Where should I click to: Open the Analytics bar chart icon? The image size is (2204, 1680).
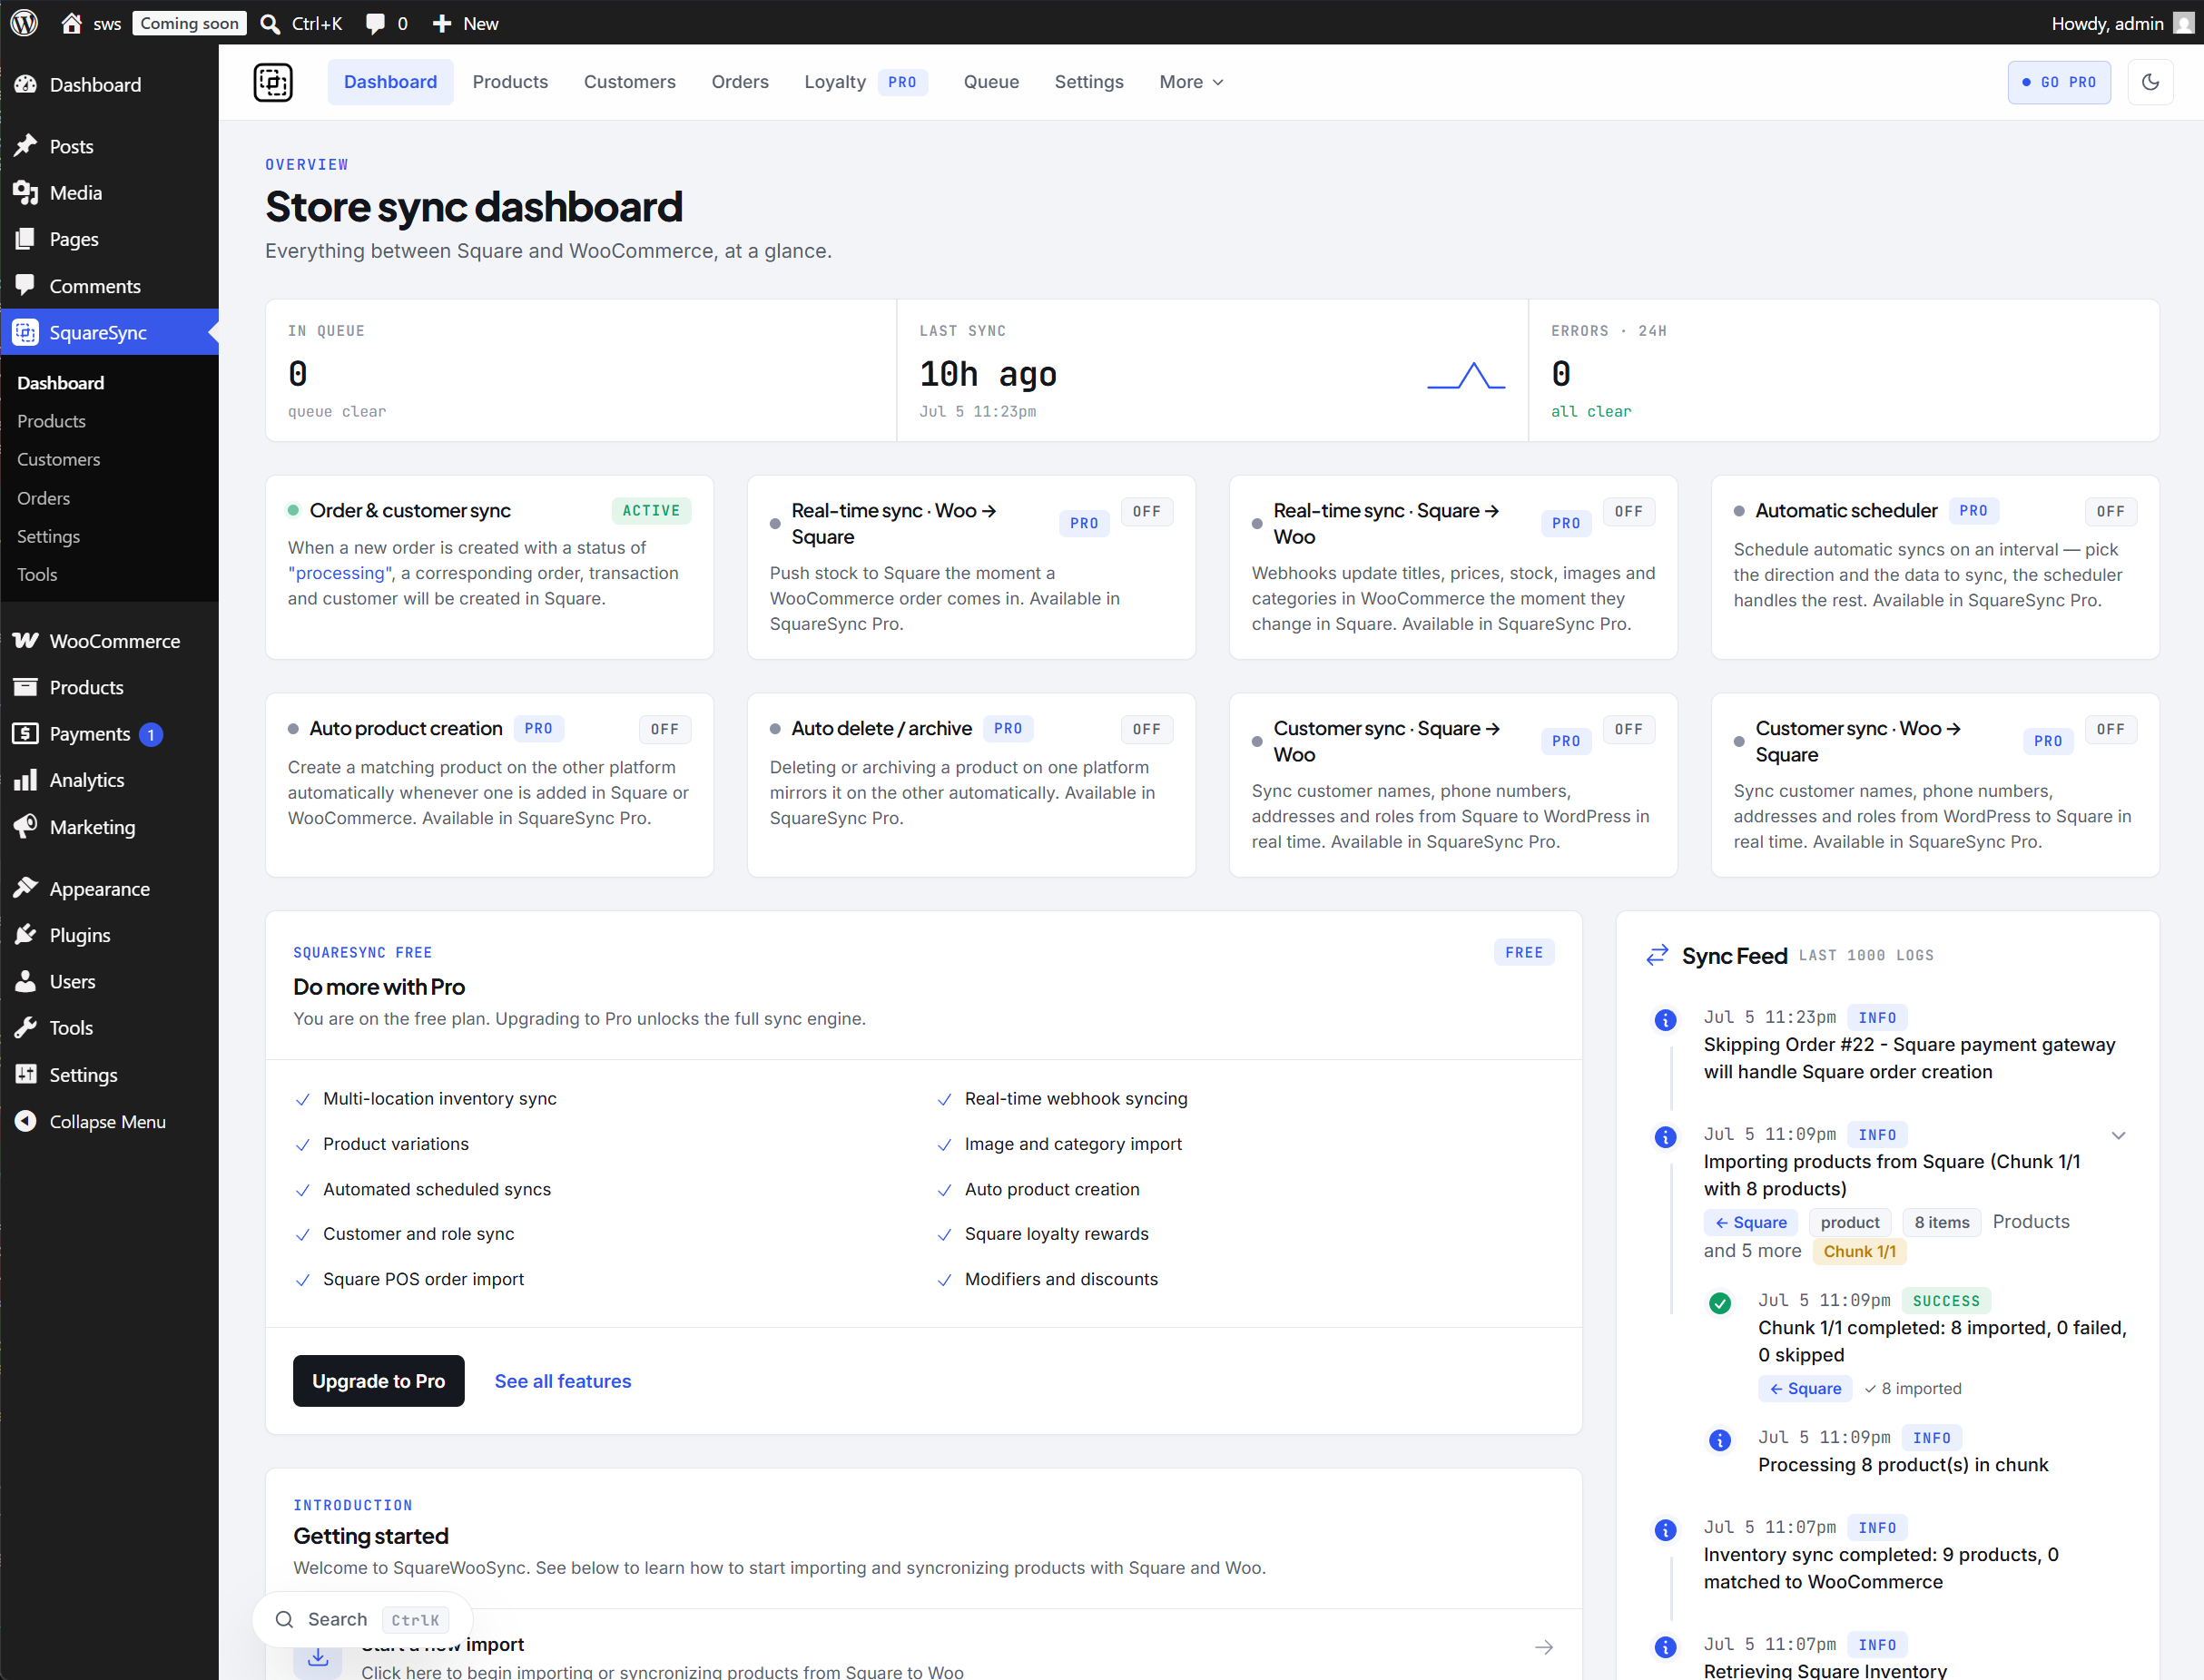26,780
